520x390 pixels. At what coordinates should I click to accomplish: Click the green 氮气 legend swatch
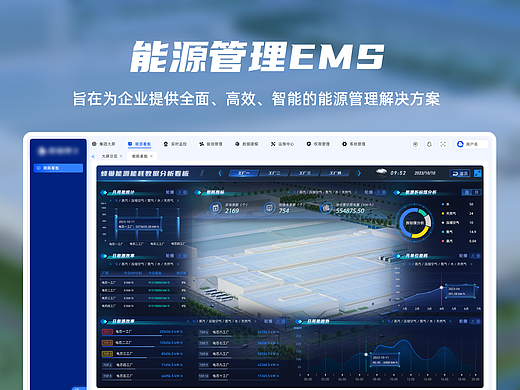coord(443,232)
